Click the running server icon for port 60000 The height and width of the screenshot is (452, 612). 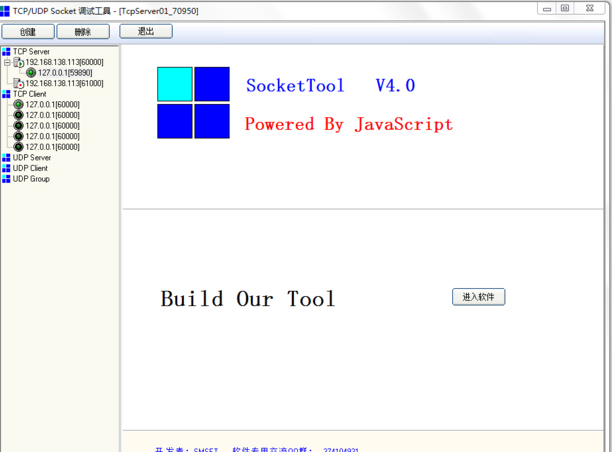click(18, 62)
